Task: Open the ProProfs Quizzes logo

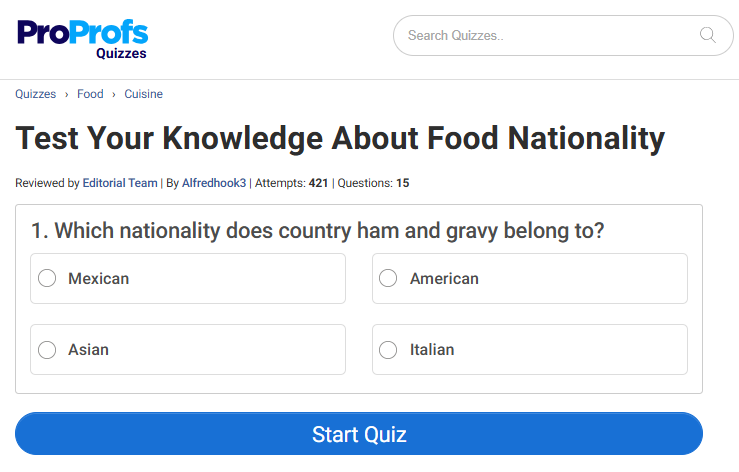Action: point(82,38)
